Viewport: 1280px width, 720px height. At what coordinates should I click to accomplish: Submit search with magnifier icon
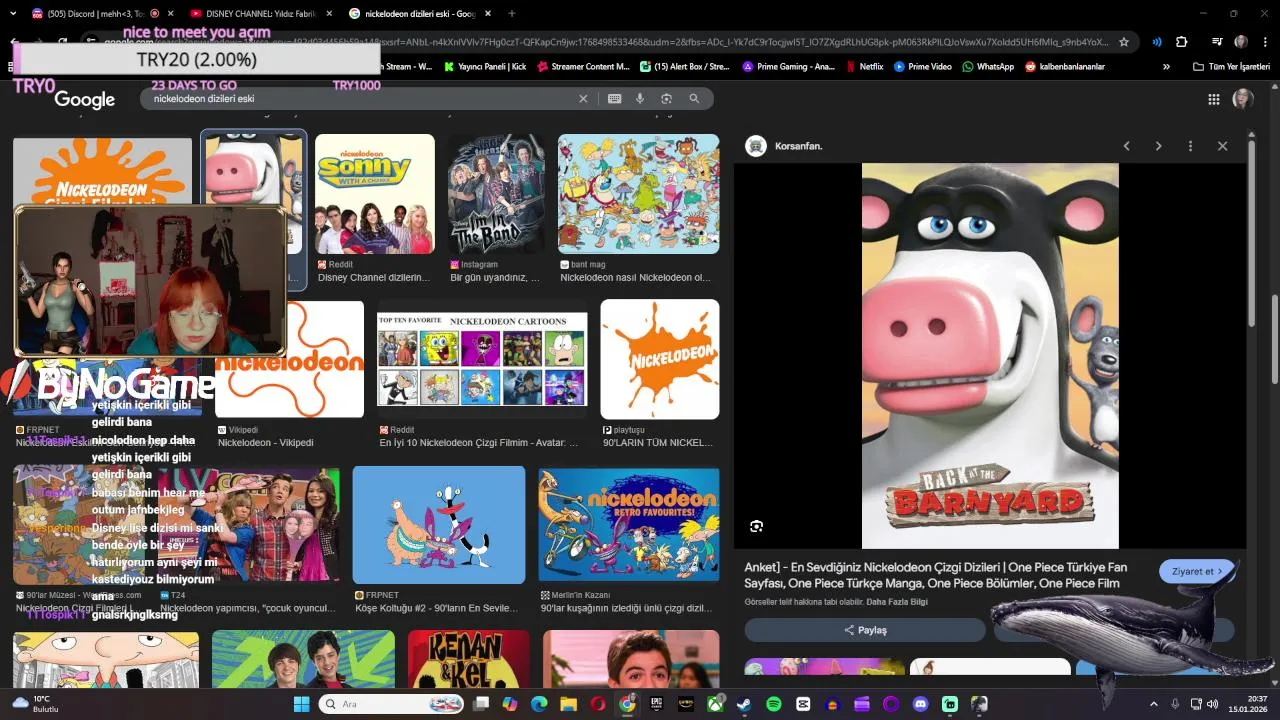pos(694,99)
